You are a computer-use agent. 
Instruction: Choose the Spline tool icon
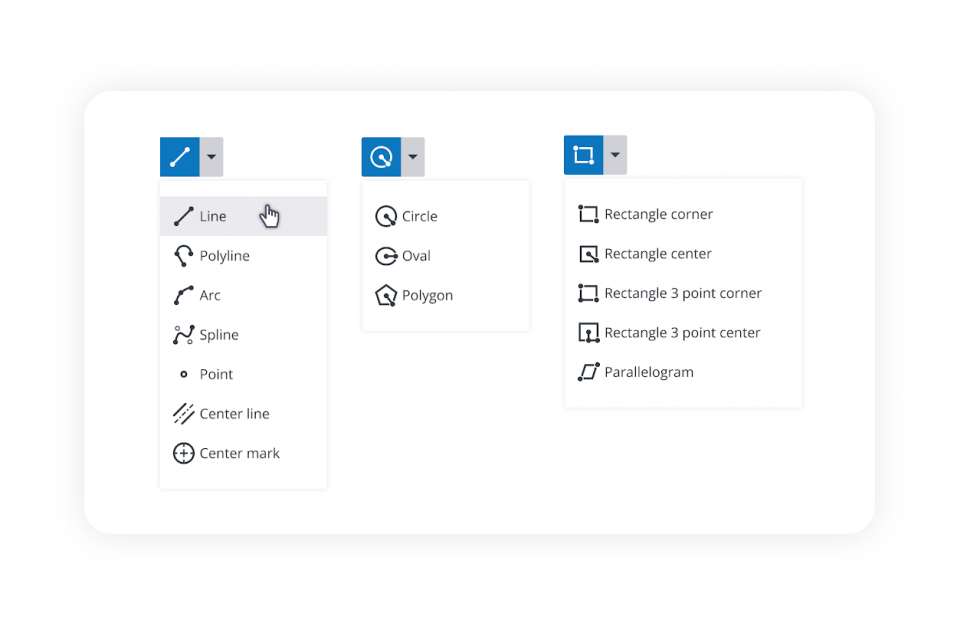click(184, 335)
